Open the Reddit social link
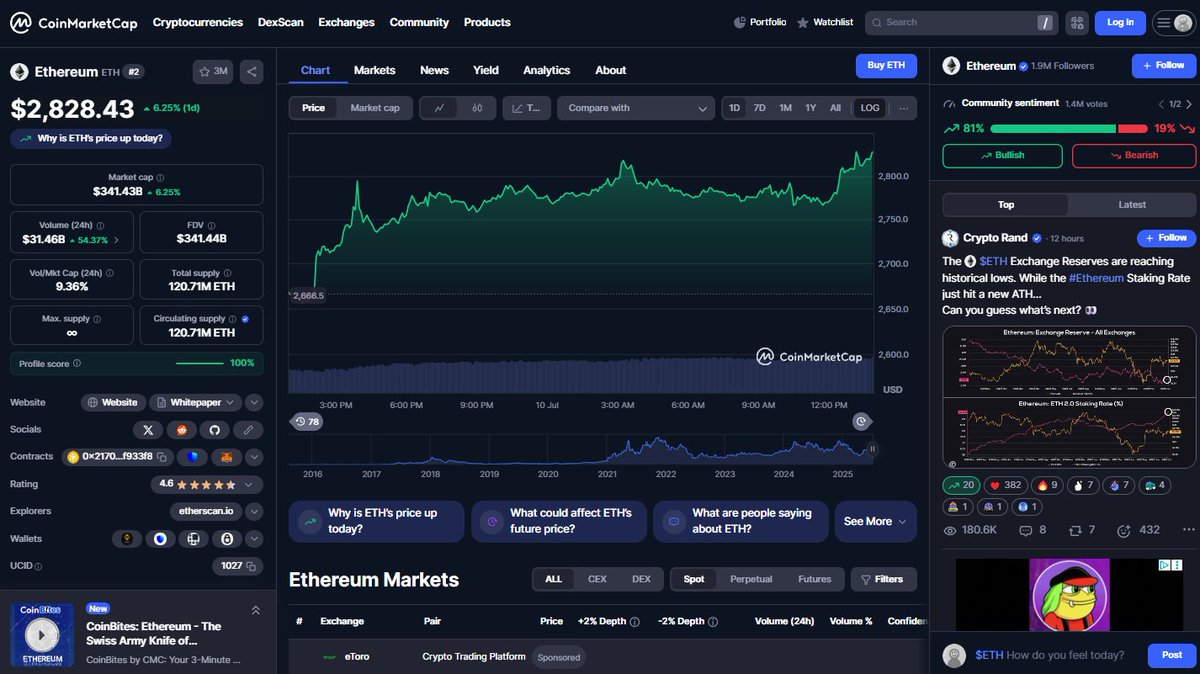Image resolution: width=1200 pixels, height=674 pixels. pos(181,430)
